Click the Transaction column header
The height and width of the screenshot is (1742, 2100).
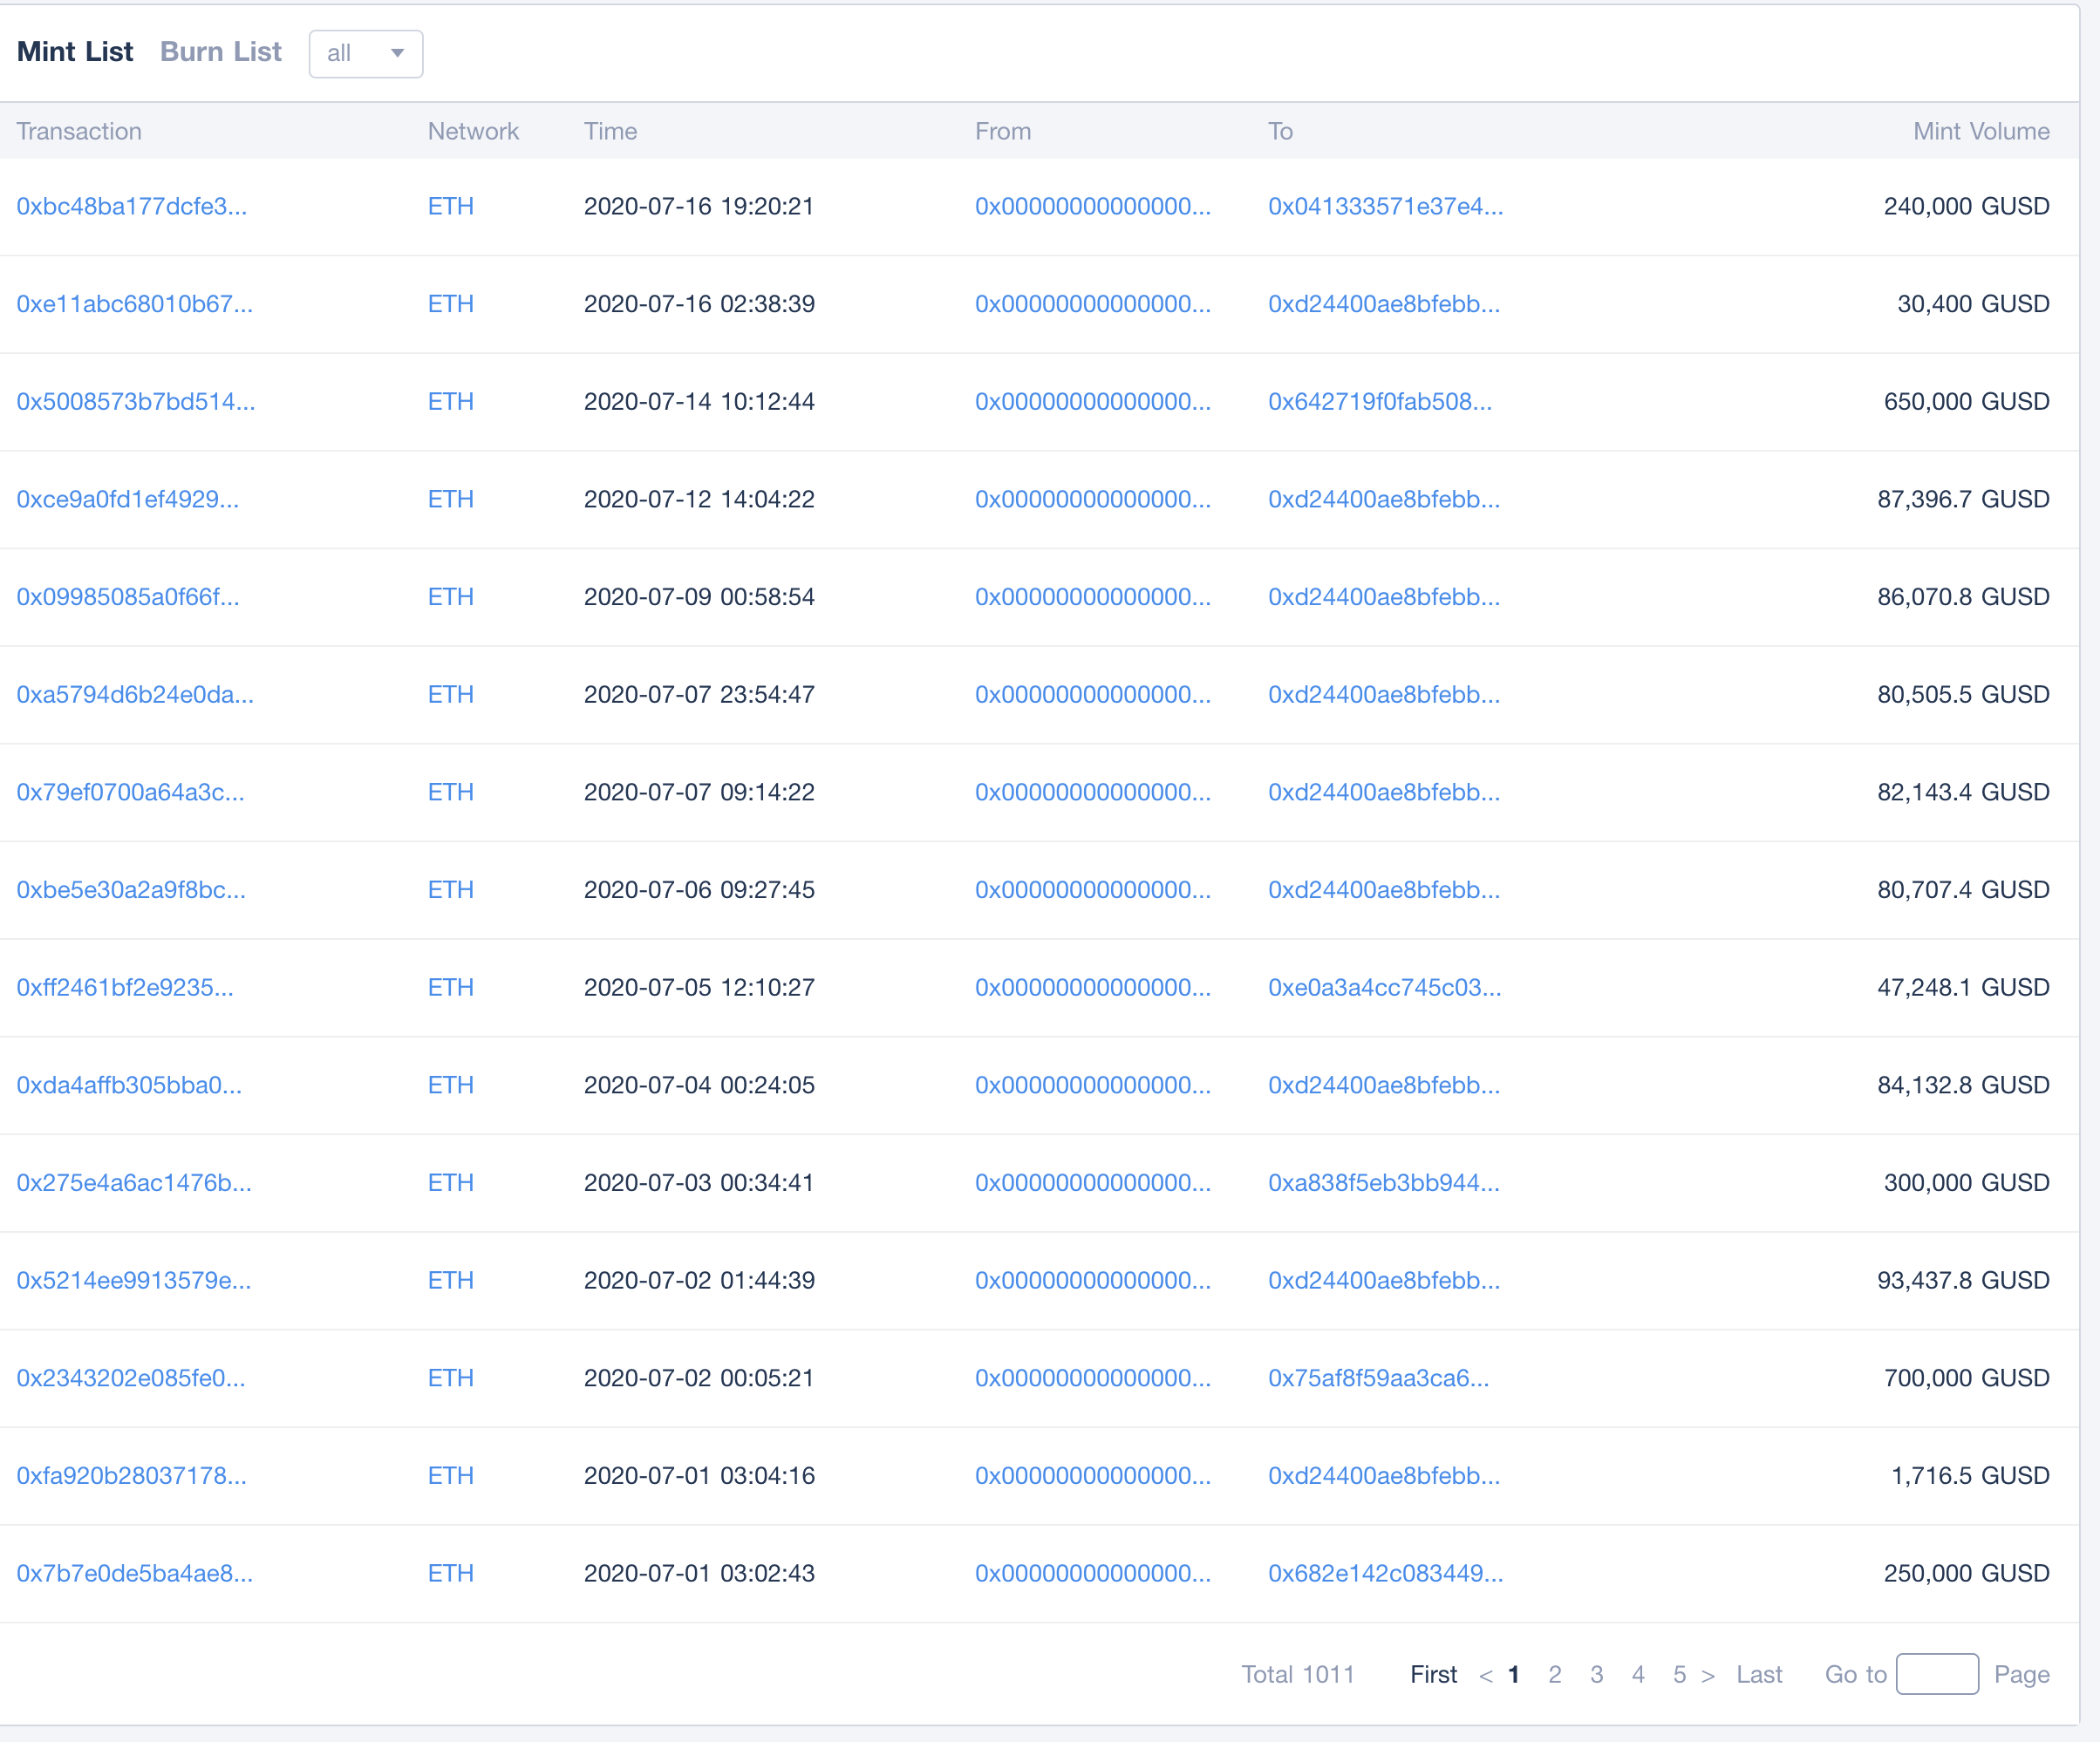click(79, 131)
